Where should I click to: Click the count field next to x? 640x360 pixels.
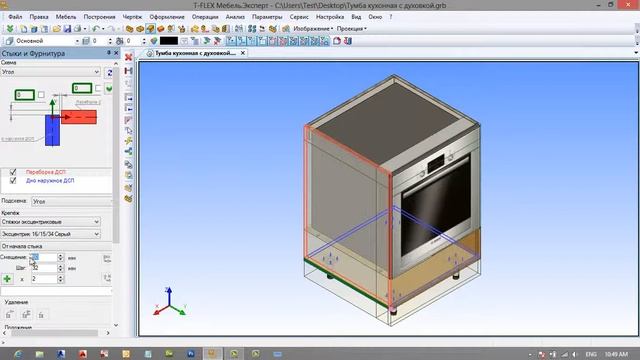click(x=44, y=279)
